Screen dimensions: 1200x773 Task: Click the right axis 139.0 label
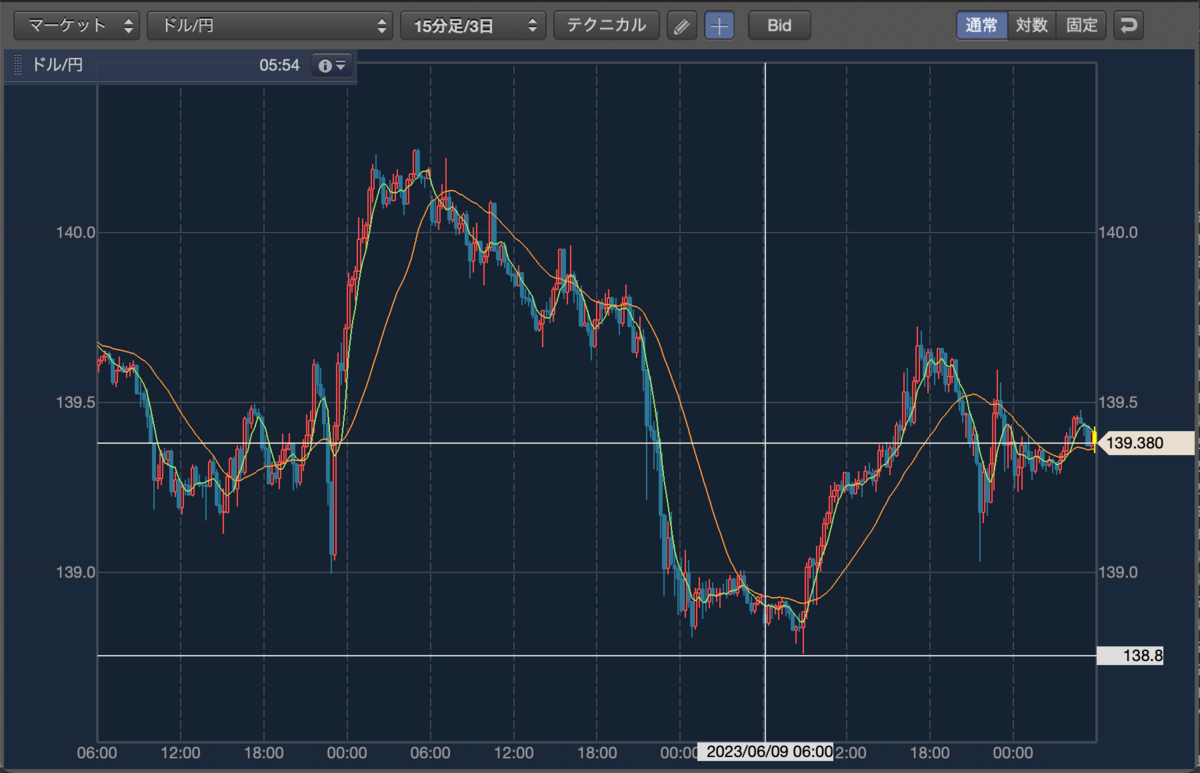(1116, 573)
